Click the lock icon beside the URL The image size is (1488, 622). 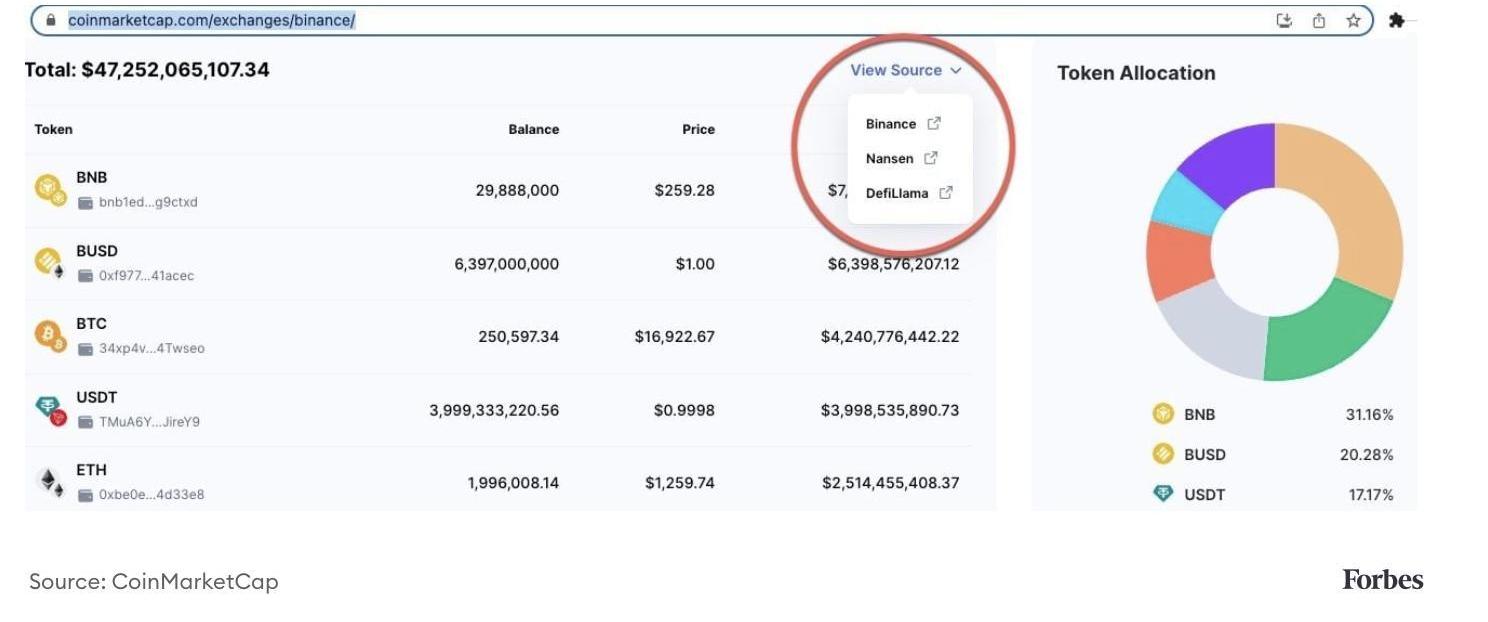[x=51, y=20]
